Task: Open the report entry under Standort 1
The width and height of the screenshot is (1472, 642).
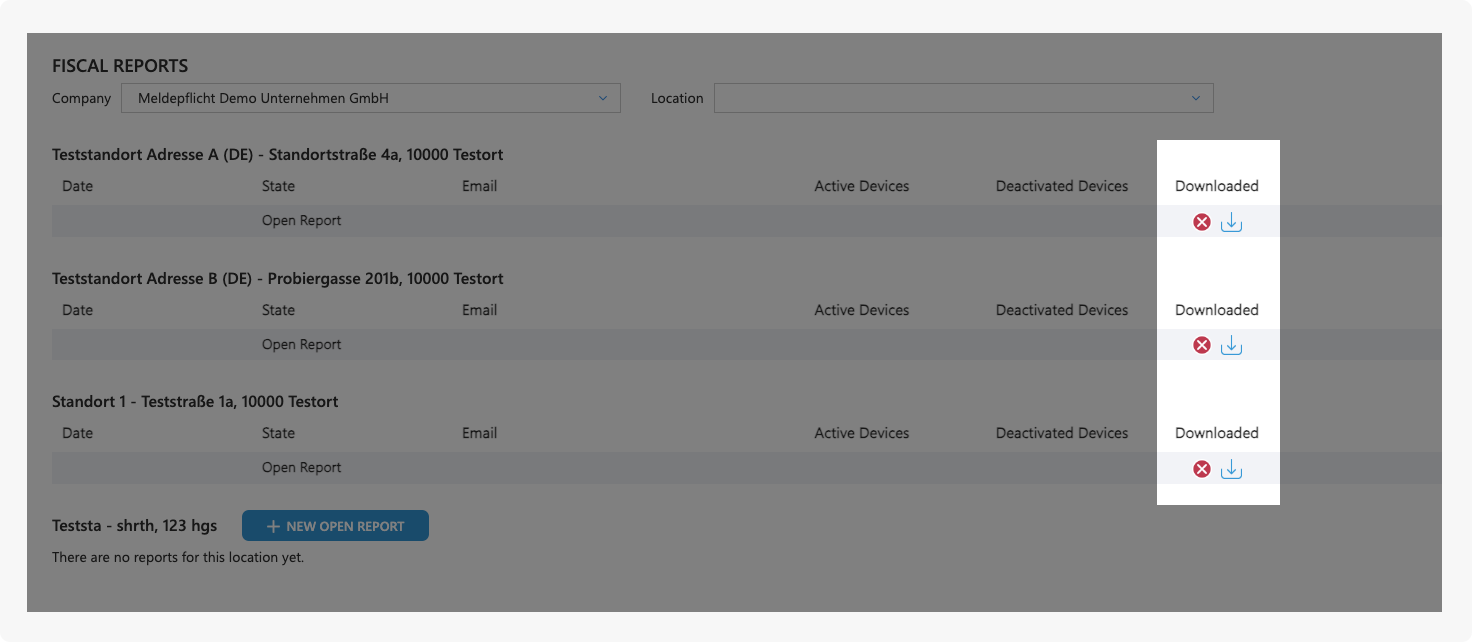Action: pos(301,467)
